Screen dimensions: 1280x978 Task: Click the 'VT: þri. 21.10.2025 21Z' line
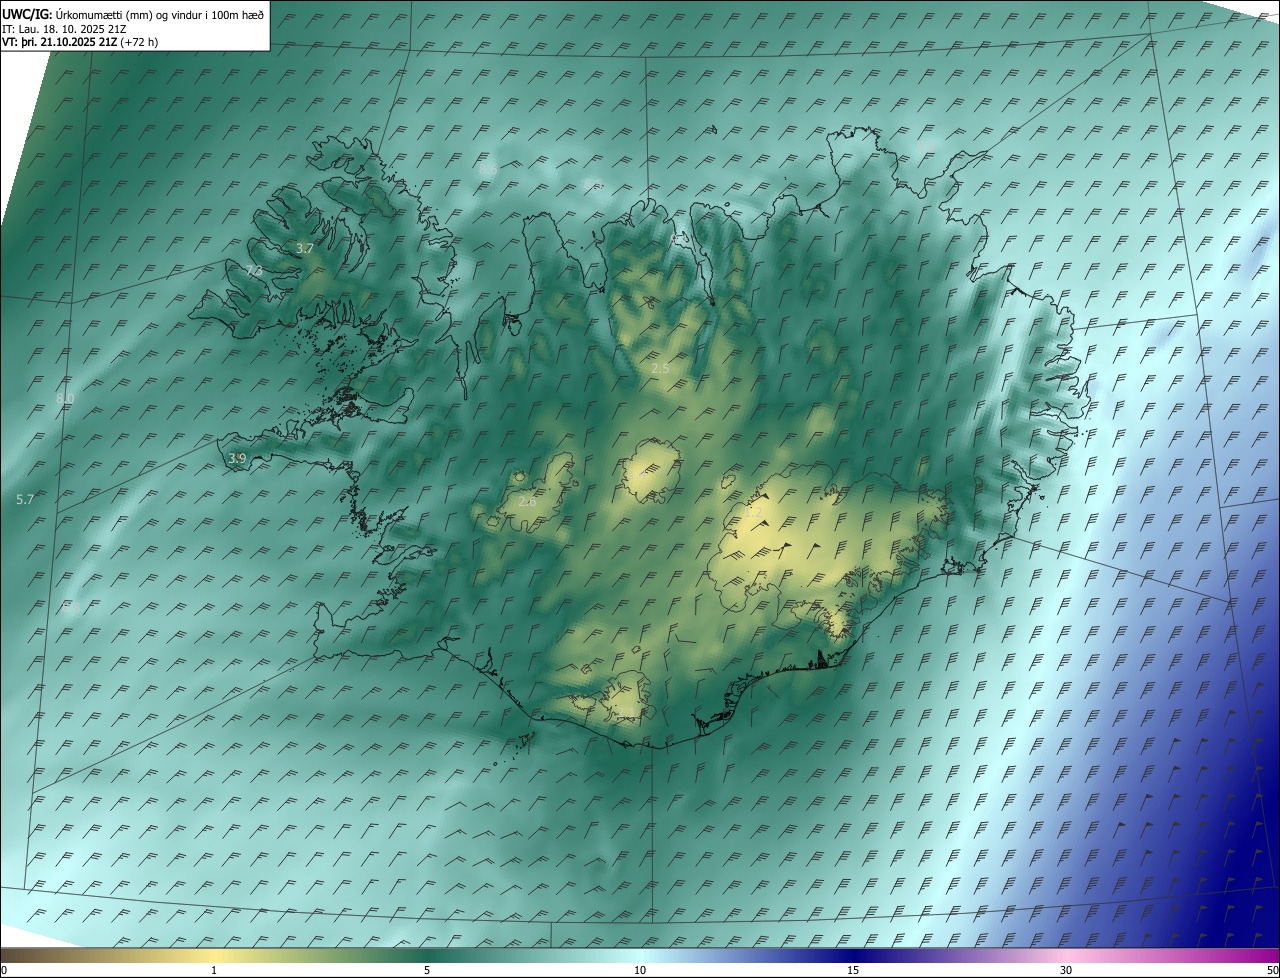[80, 42]
